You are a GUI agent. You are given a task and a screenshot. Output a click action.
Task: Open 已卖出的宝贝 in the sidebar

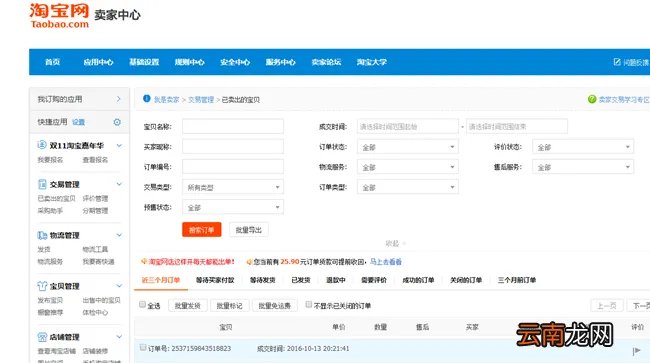pyautogui.click(x=56, y=198)
